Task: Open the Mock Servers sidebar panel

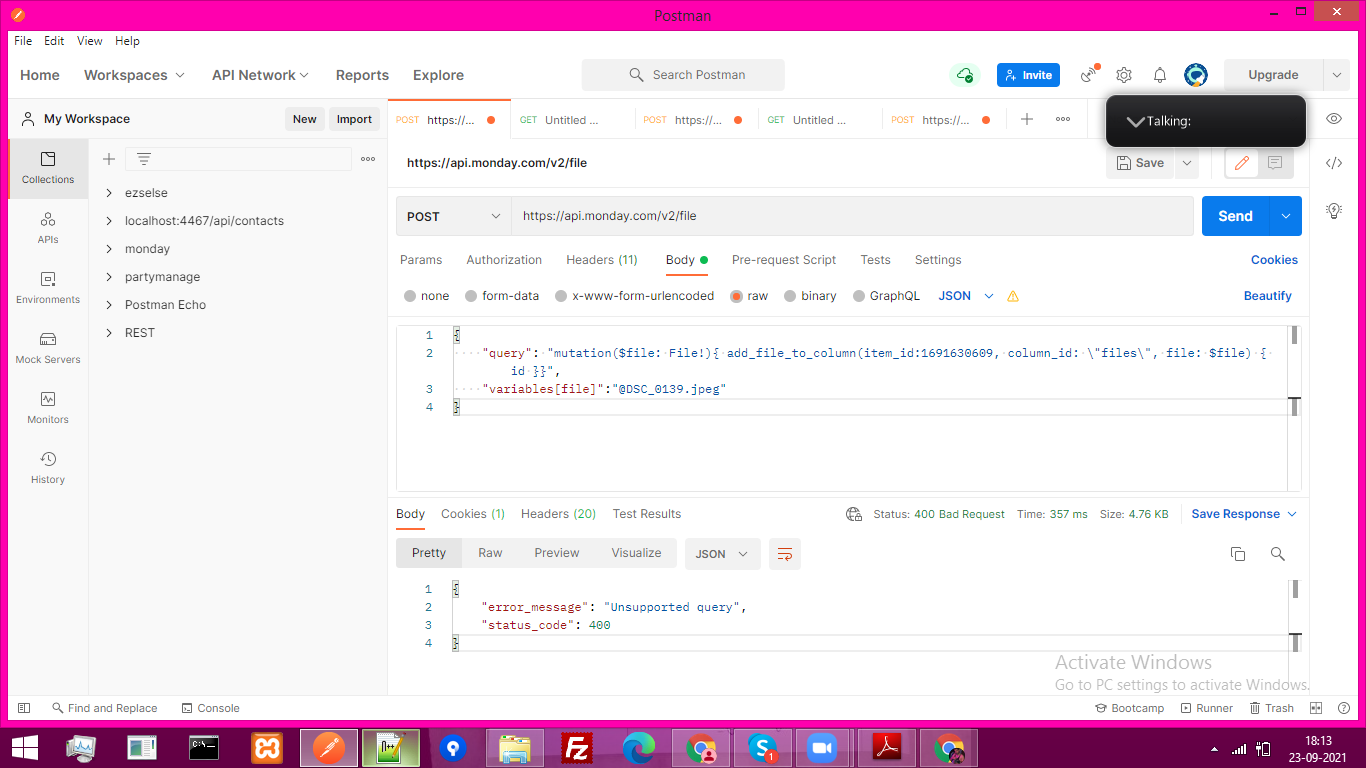Action: [x=48, y=348]
